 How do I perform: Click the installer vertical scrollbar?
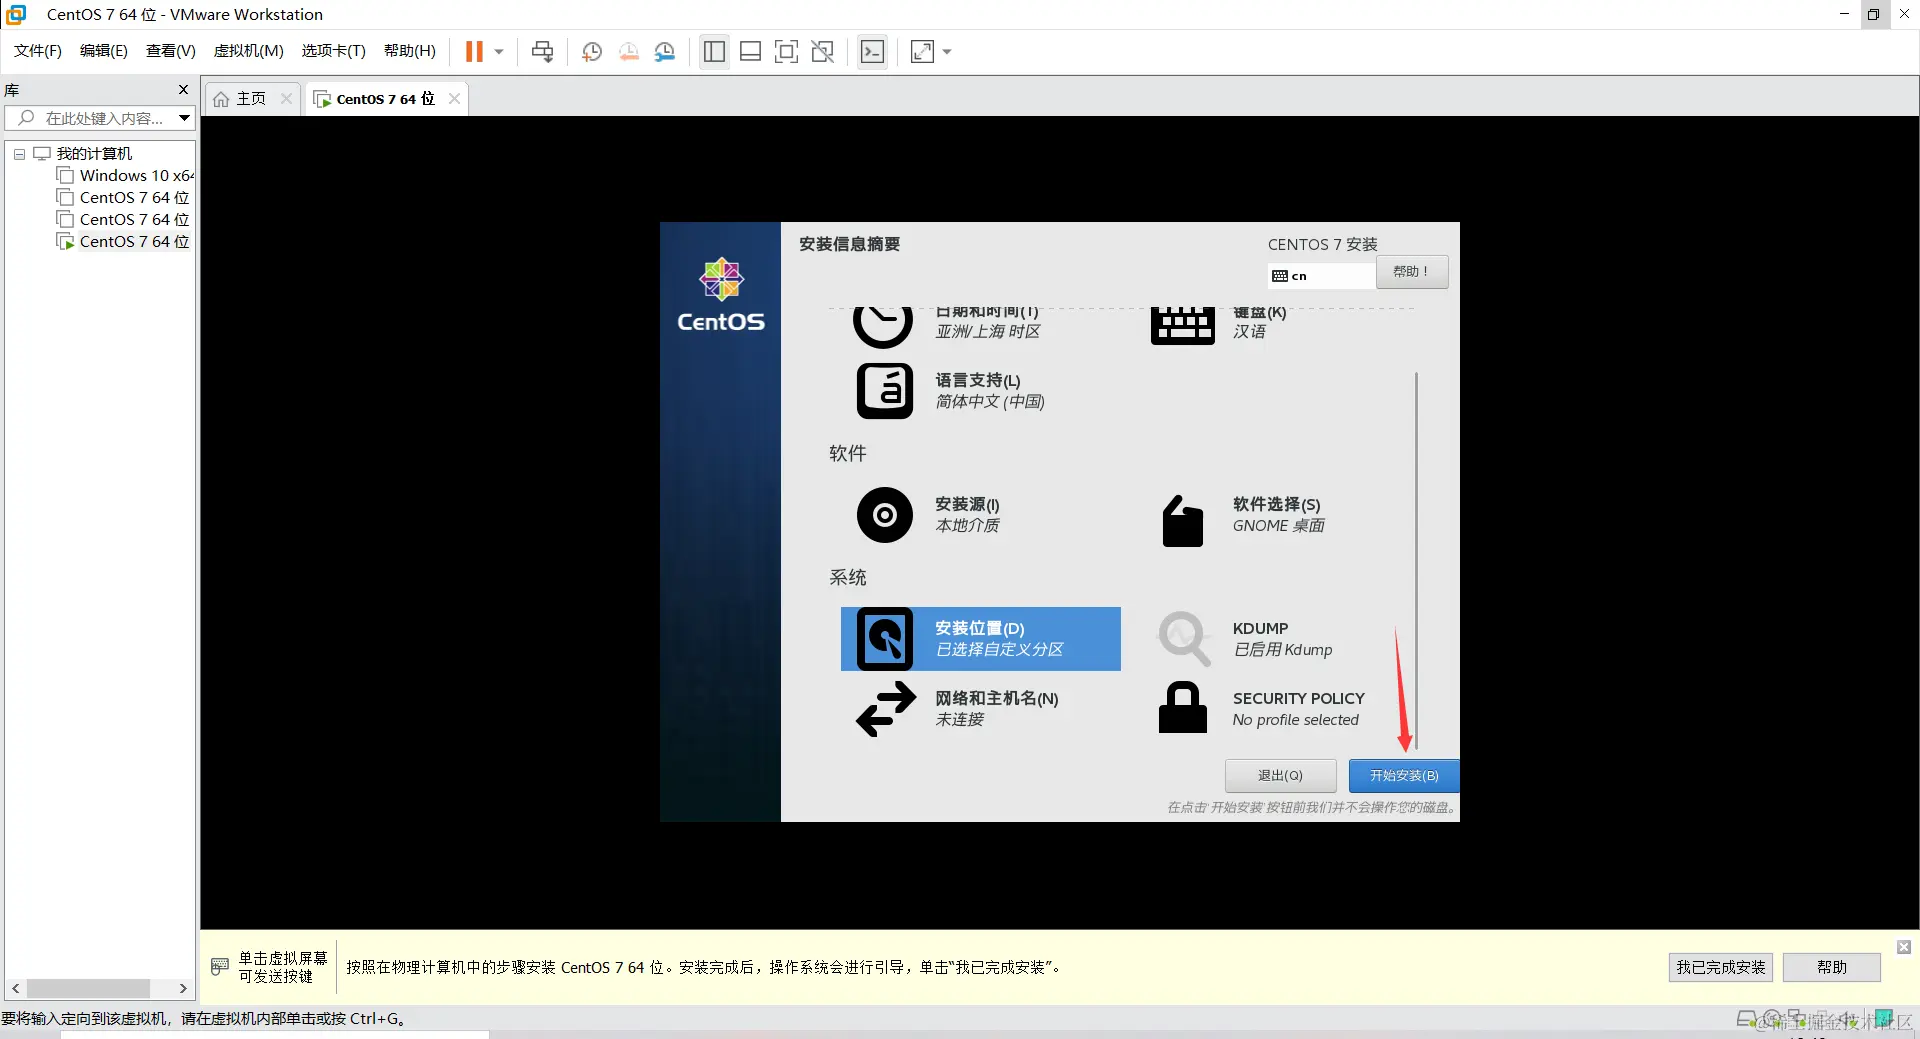point(1416,560)
